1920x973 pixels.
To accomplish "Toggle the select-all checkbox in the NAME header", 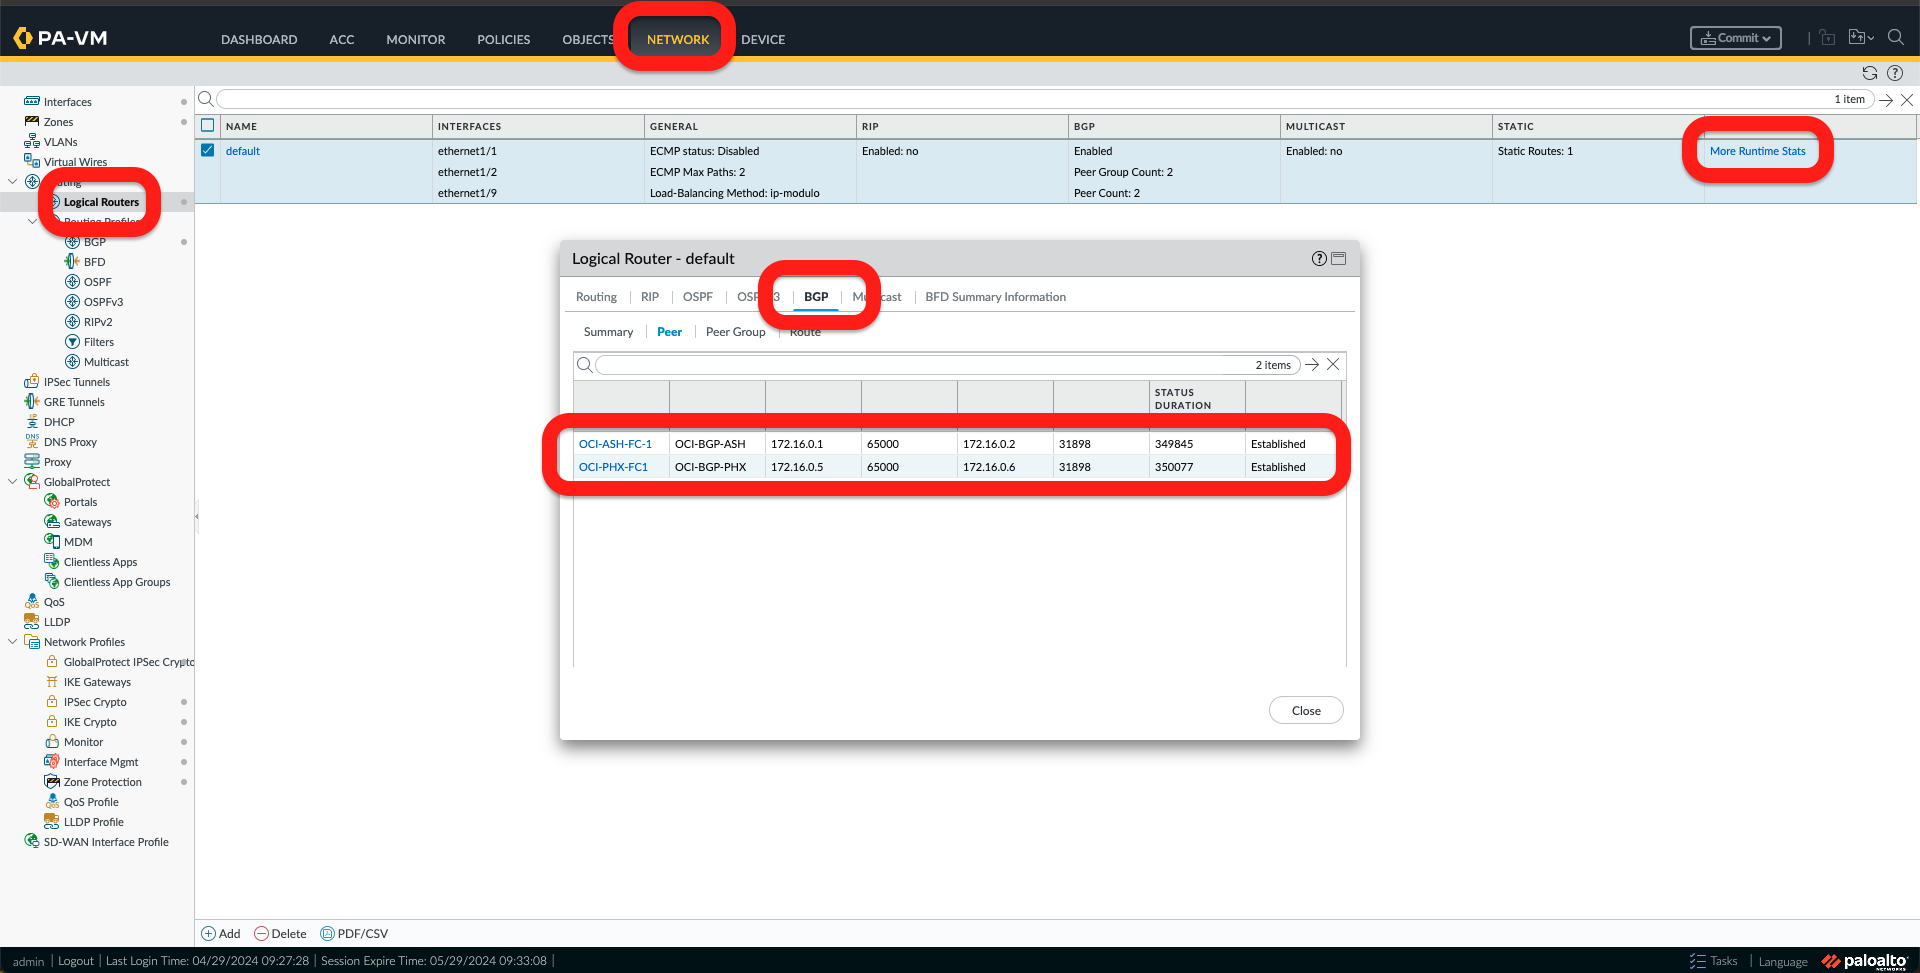I will coord(208,126).
